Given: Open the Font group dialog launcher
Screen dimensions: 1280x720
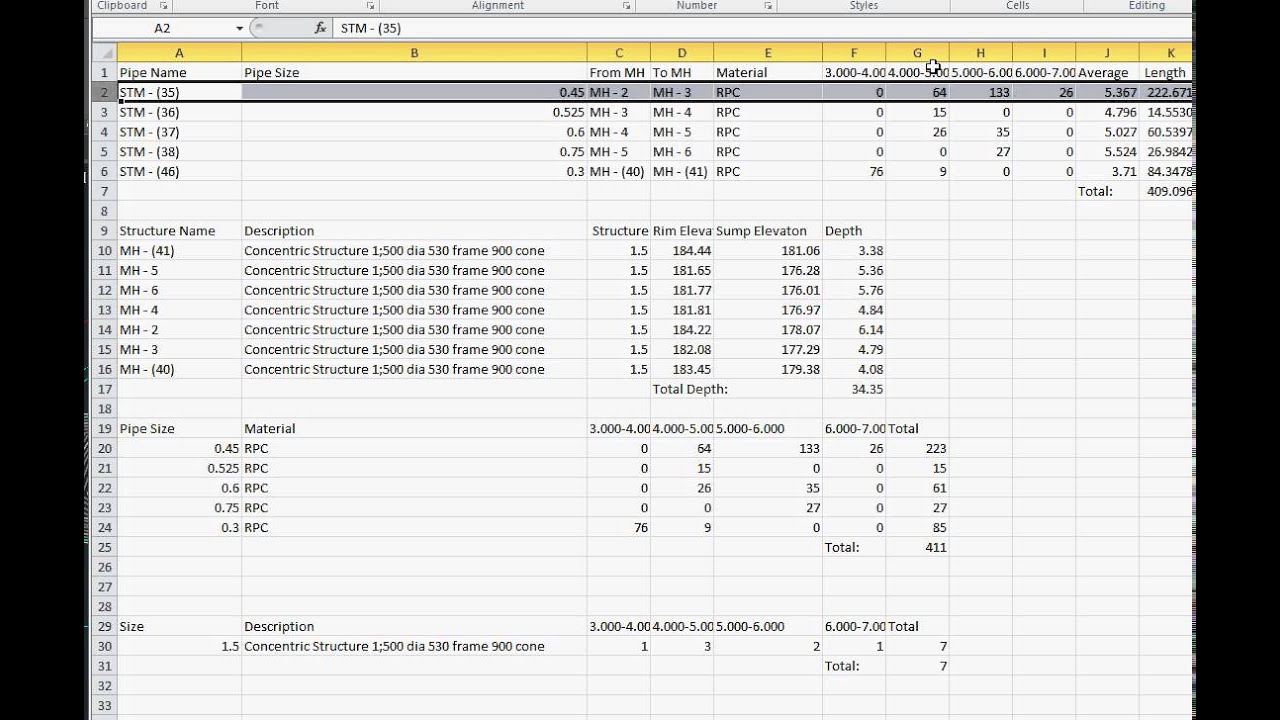Looking at the screenshot, I should [x=371, y=6].
